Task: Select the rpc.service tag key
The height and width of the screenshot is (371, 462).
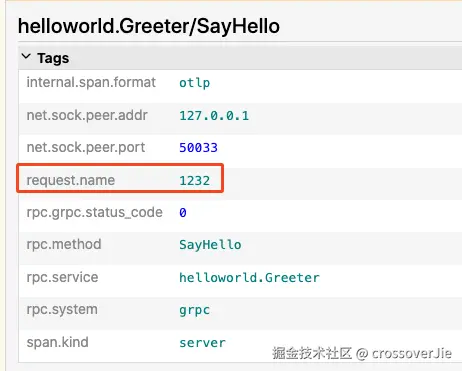Action: (62, 277)
